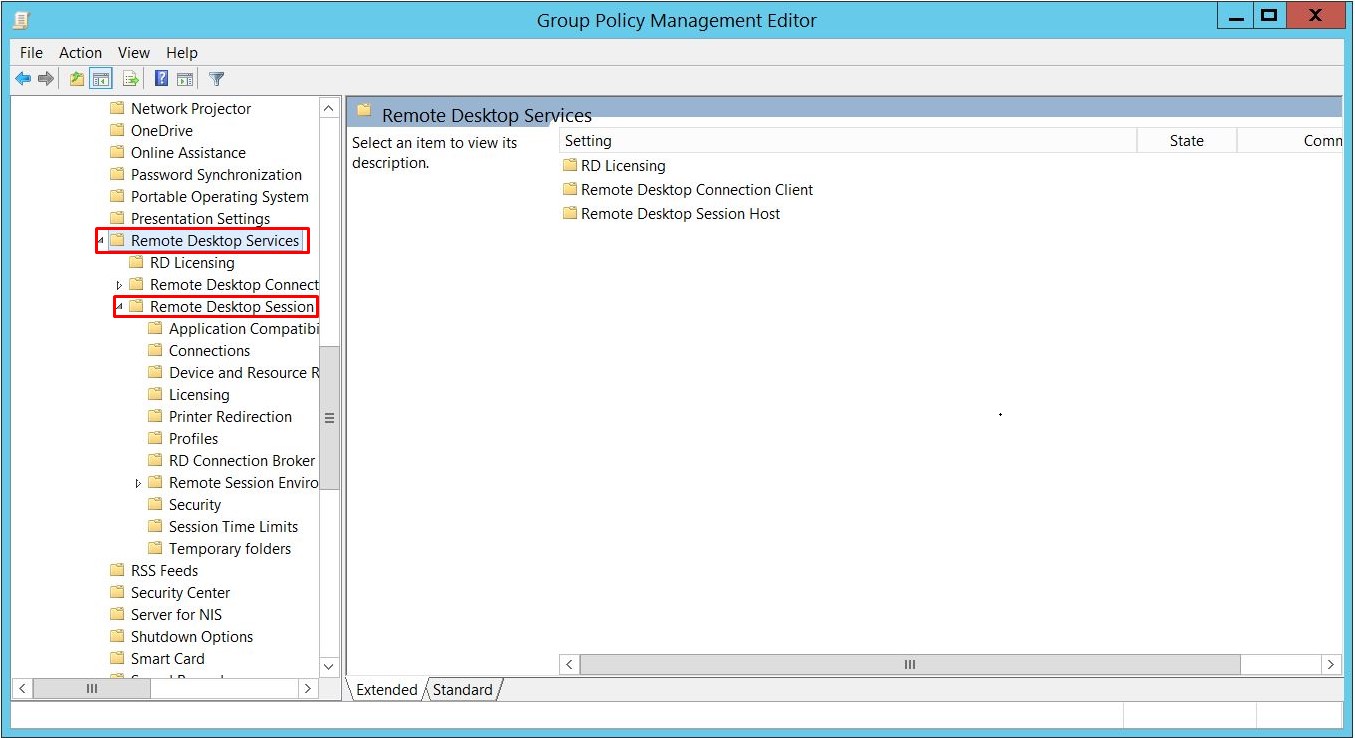Click the blue Help question mark icon
The width and height of the screenshot is (1355, 738).
pos(161,79)
